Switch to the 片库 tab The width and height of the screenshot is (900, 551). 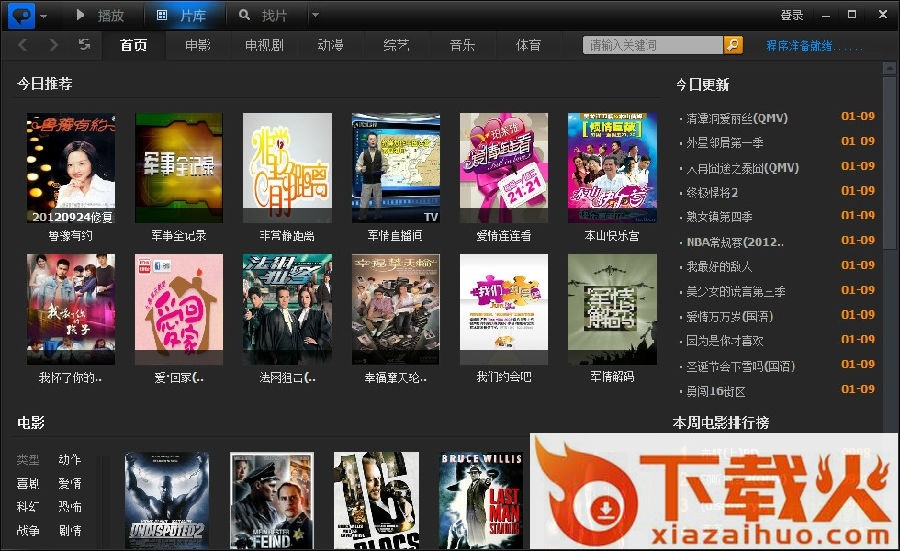[183, 15]
